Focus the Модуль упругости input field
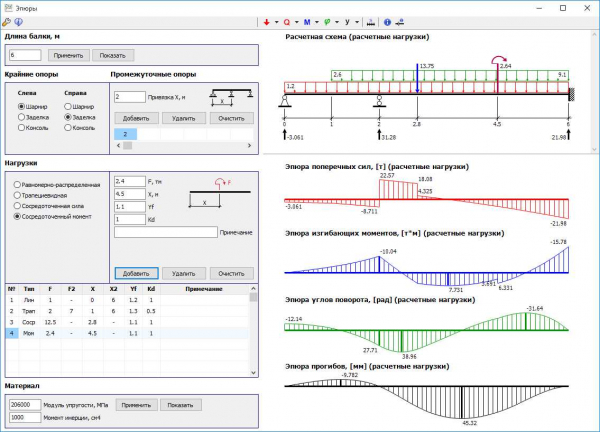The image size is (600, 432). pyautogui.click(x=25, y=405)
